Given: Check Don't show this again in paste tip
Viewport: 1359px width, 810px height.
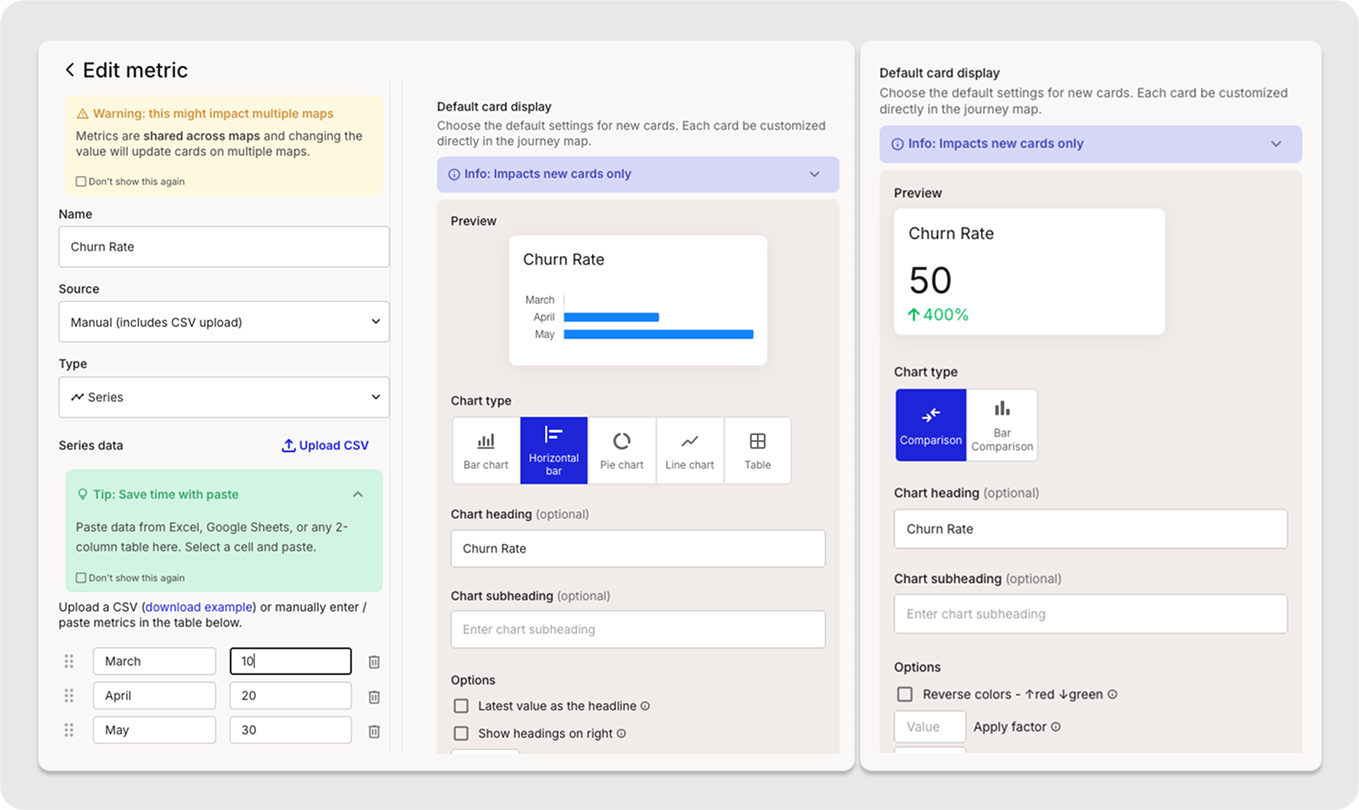Looking at the screenshot, I should (x=81, y=578).
